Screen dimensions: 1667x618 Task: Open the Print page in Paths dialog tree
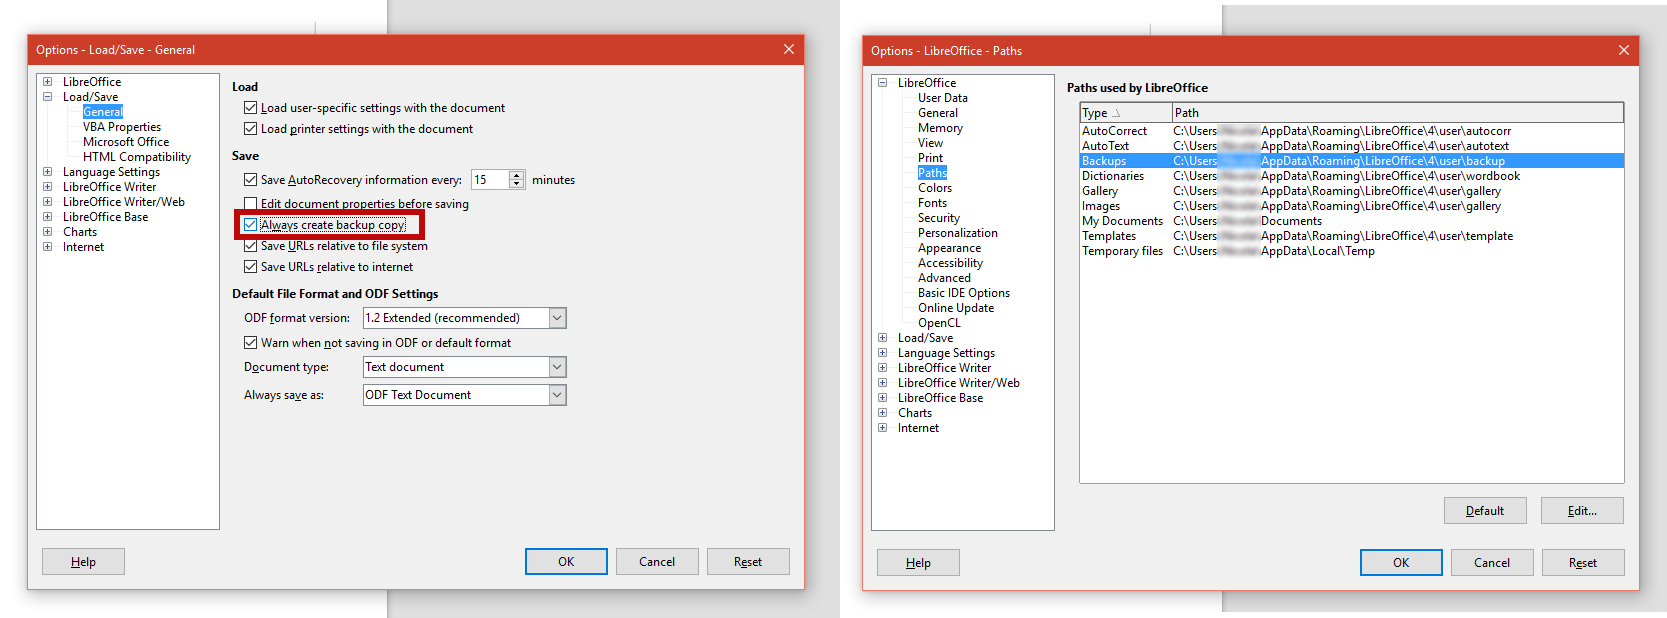930,158
